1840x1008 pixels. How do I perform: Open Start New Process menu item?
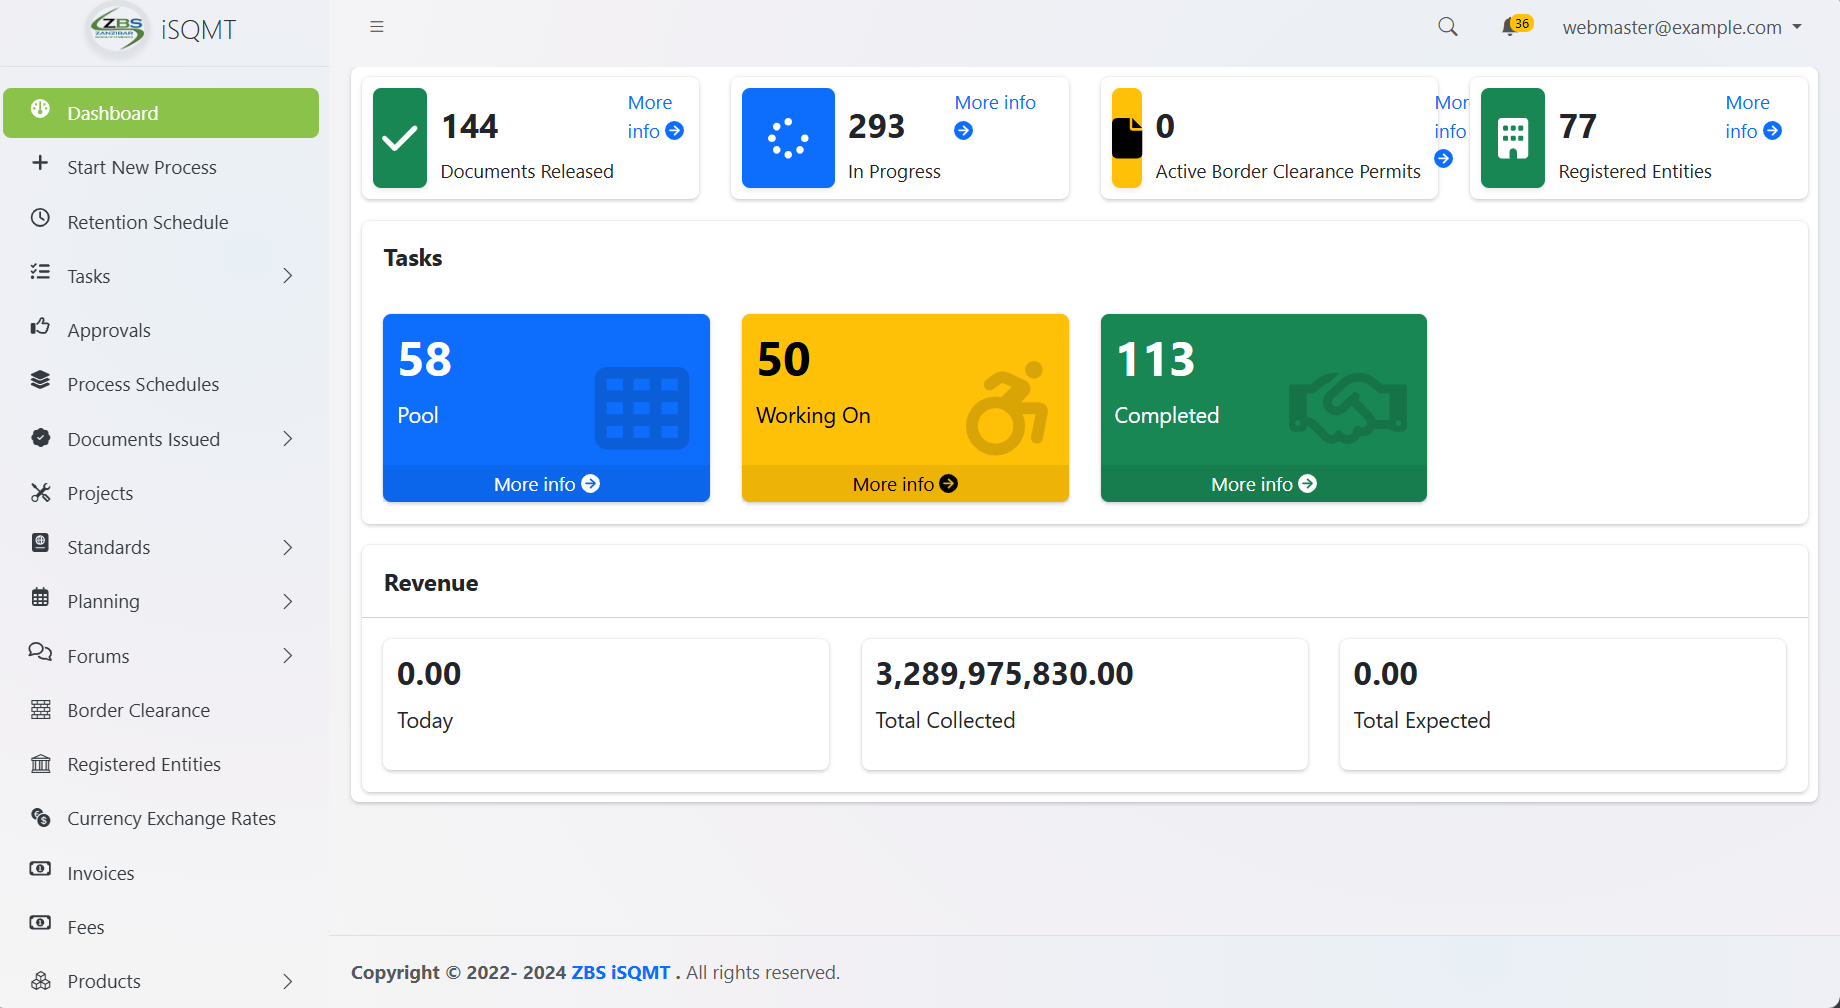tap(142, 167)
